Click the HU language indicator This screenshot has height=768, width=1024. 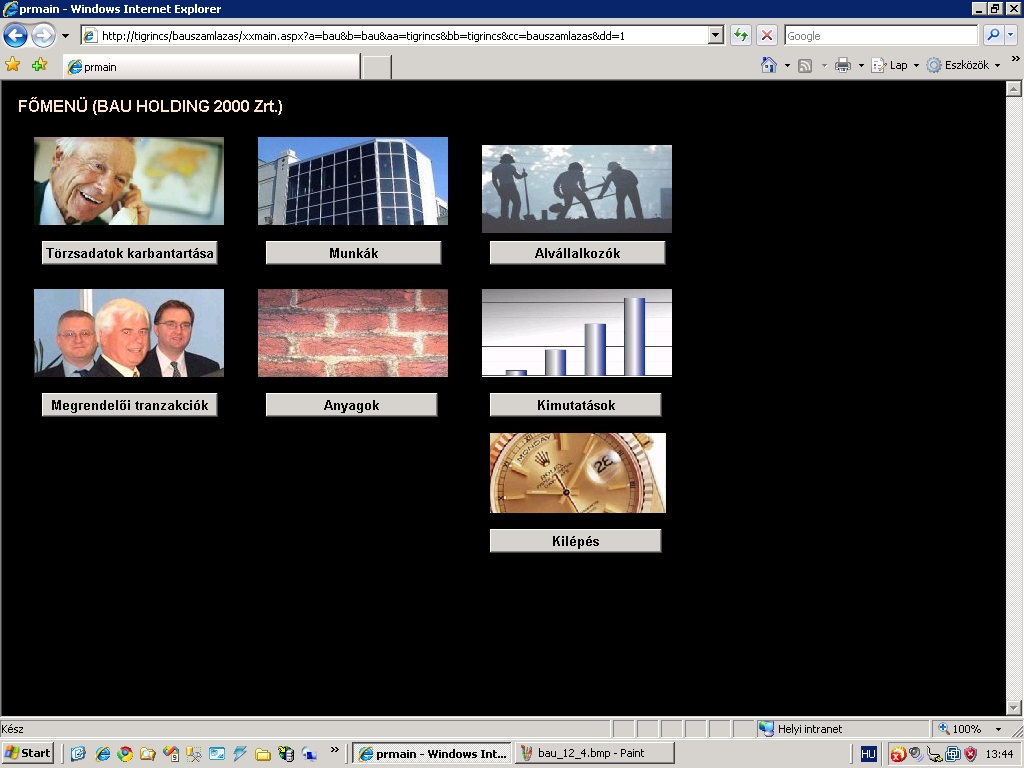[868, 754]
